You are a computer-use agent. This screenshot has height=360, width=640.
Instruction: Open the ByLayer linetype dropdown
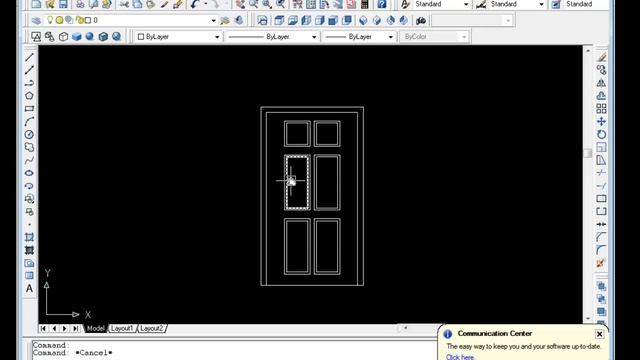coord(314,37)
